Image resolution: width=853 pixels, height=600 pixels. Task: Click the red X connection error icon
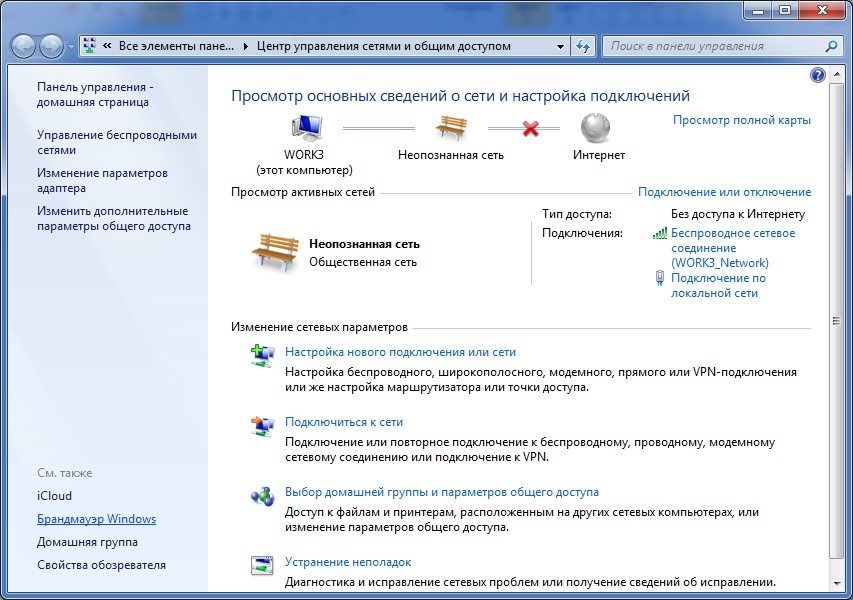tap(530, 129)
